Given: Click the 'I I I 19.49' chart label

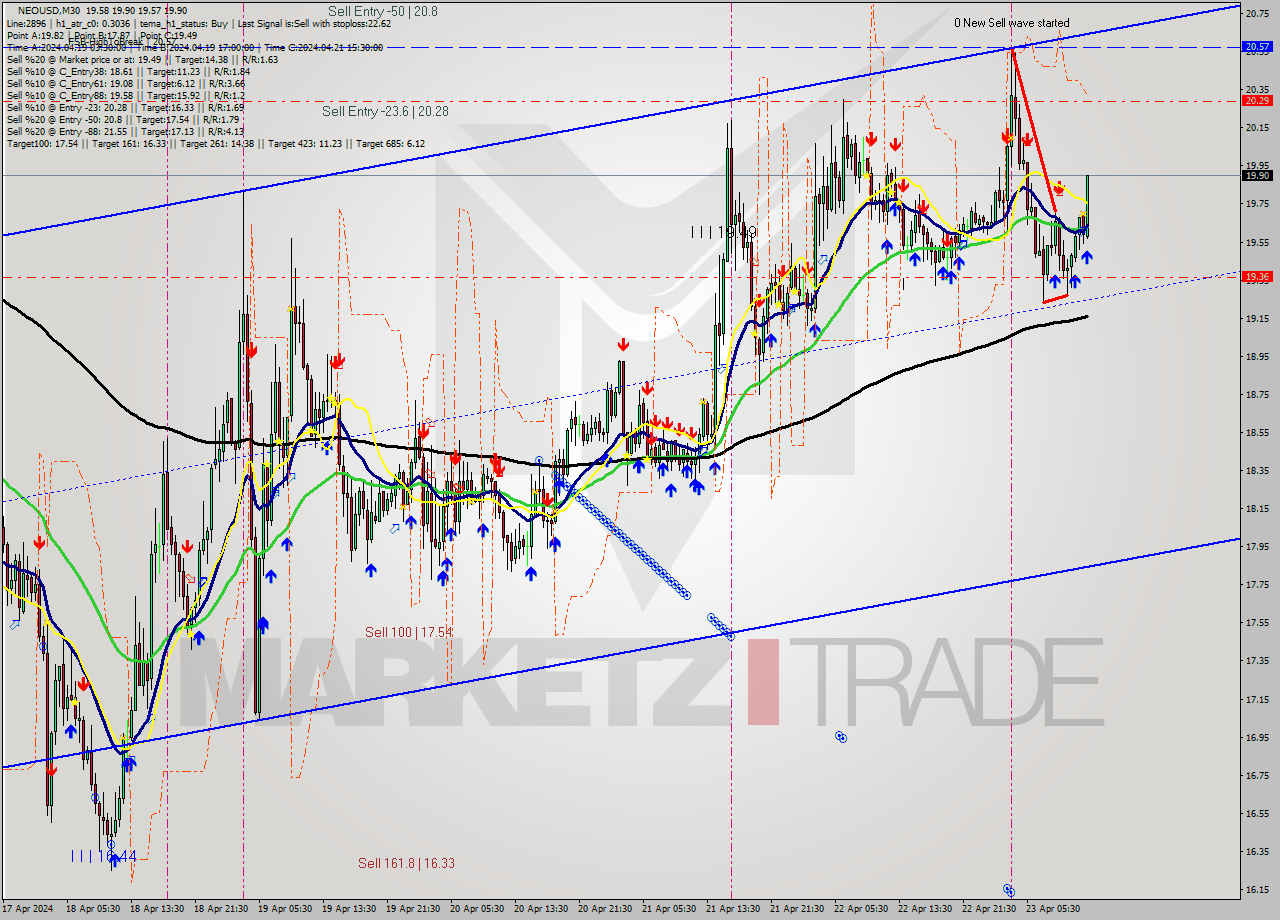Looking at the screenshot, I should 723,232.
